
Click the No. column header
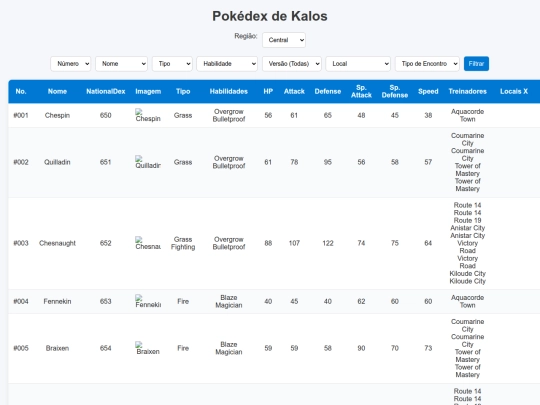click(x=21, y=91)
